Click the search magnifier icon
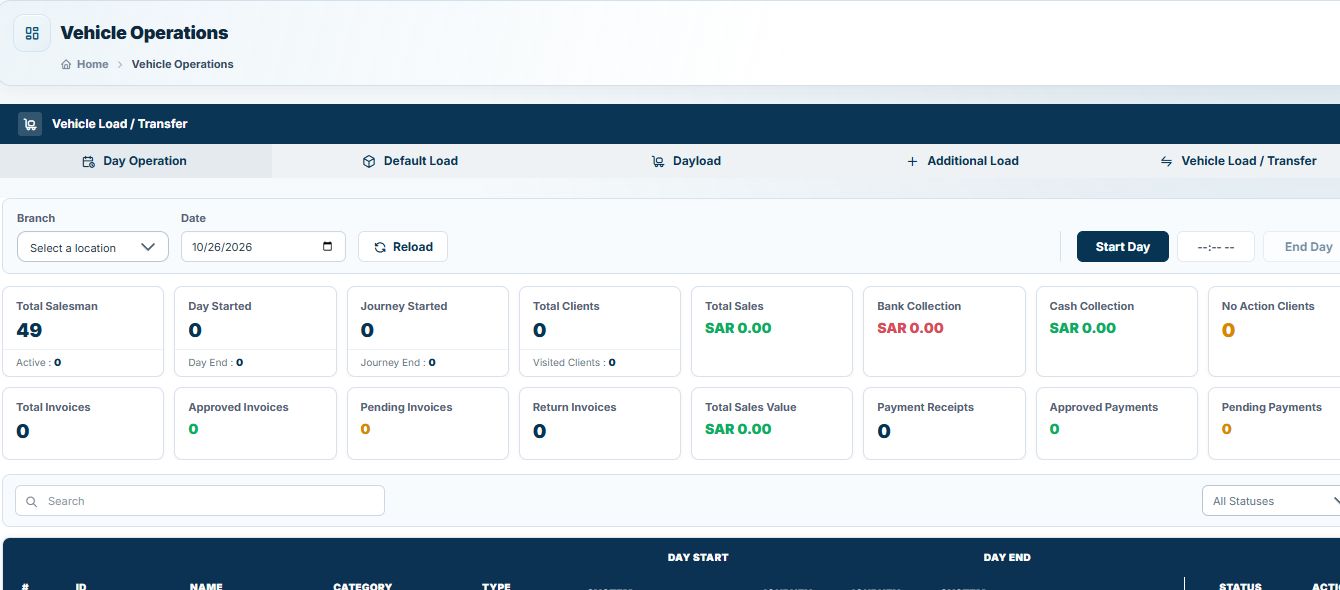1340x590 pixels. click(32, 501)
